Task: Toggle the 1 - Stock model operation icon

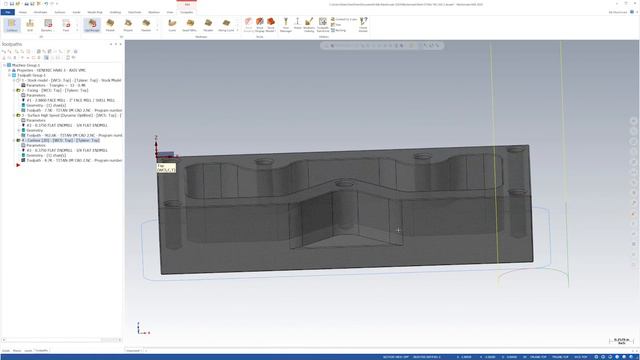Action: [18, 80]
